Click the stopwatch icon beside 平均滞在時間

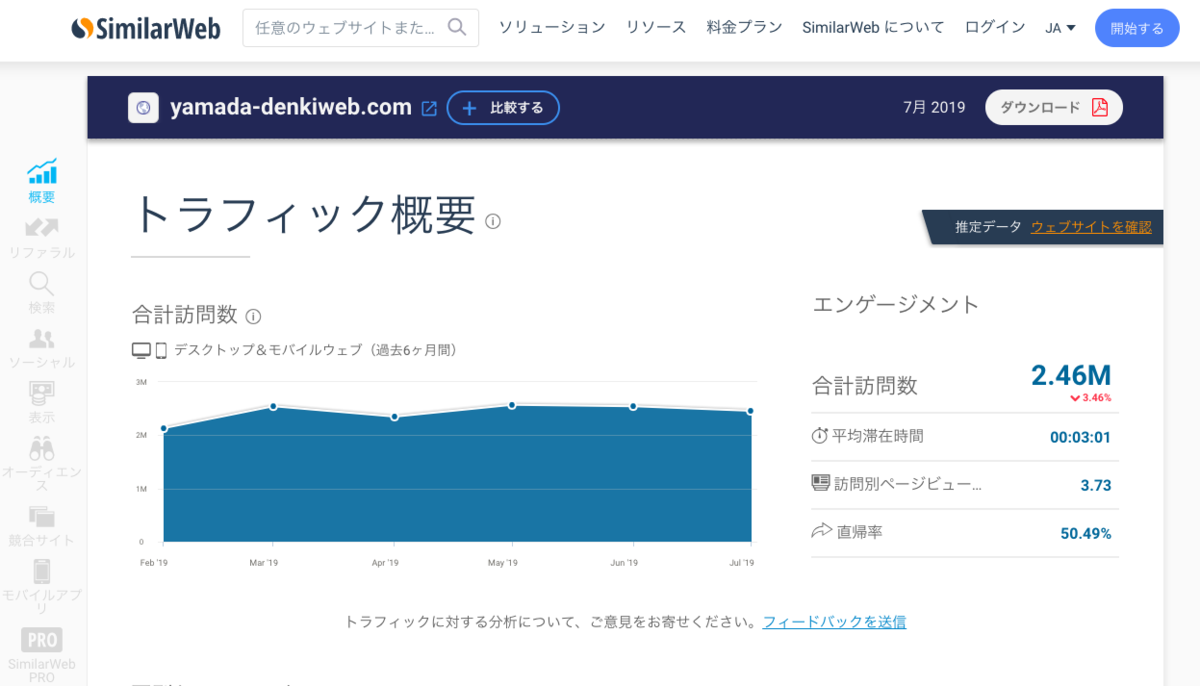click(x=820, y=436)
